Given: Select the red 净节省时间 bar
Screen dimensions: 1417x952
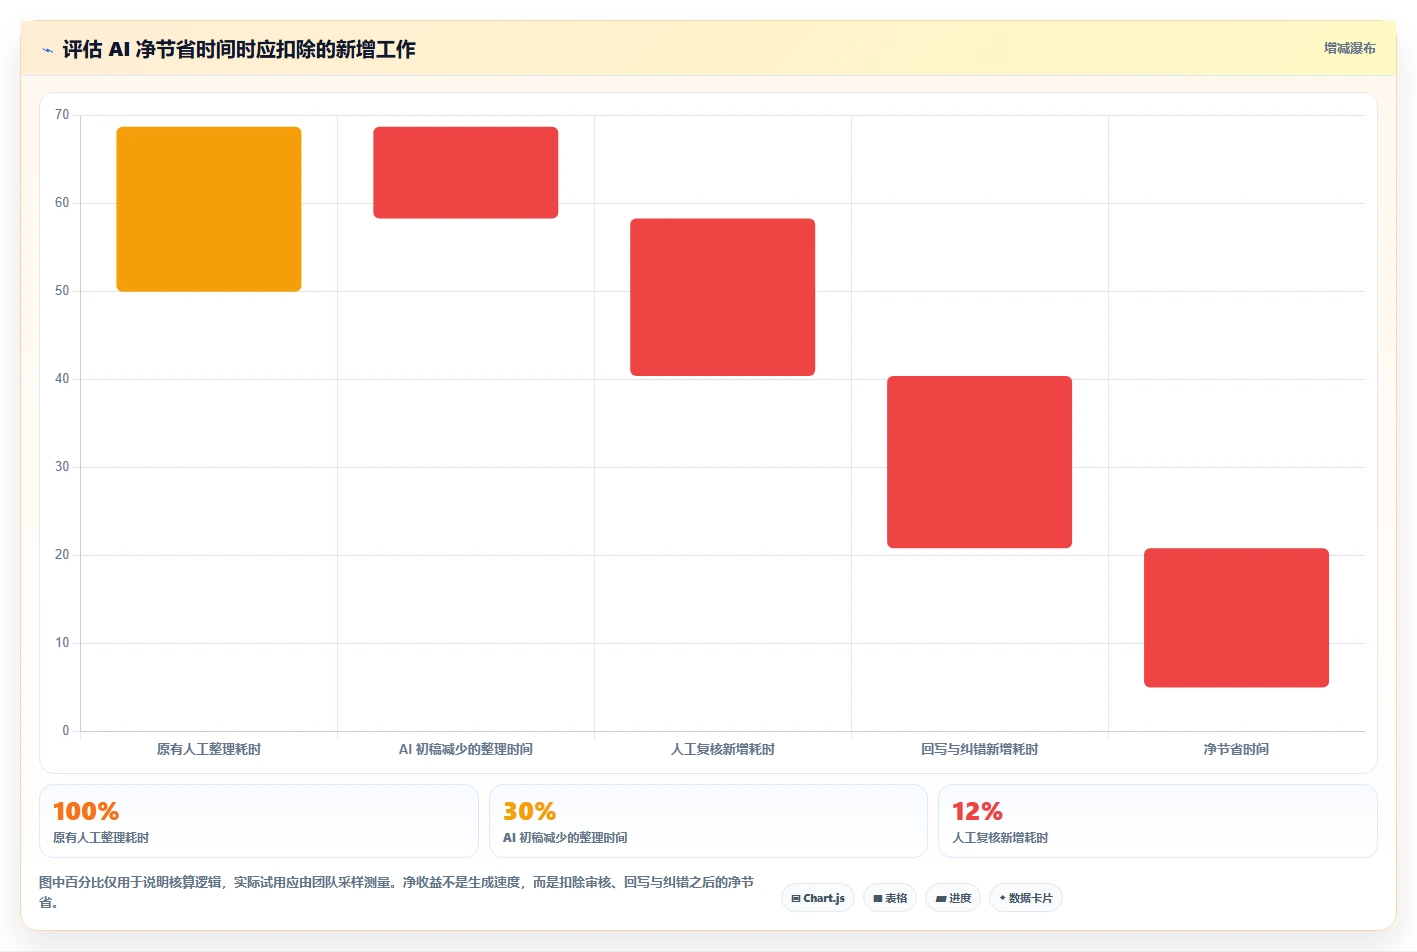Looking at the screenshot, I should [x=1236, y=618].
